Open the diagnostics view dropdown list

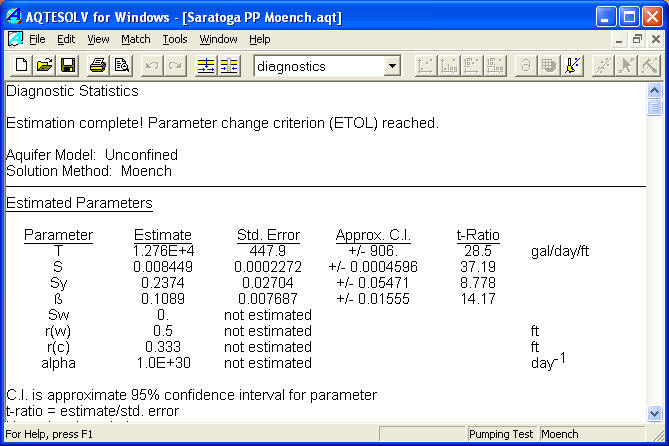[392, 66]
